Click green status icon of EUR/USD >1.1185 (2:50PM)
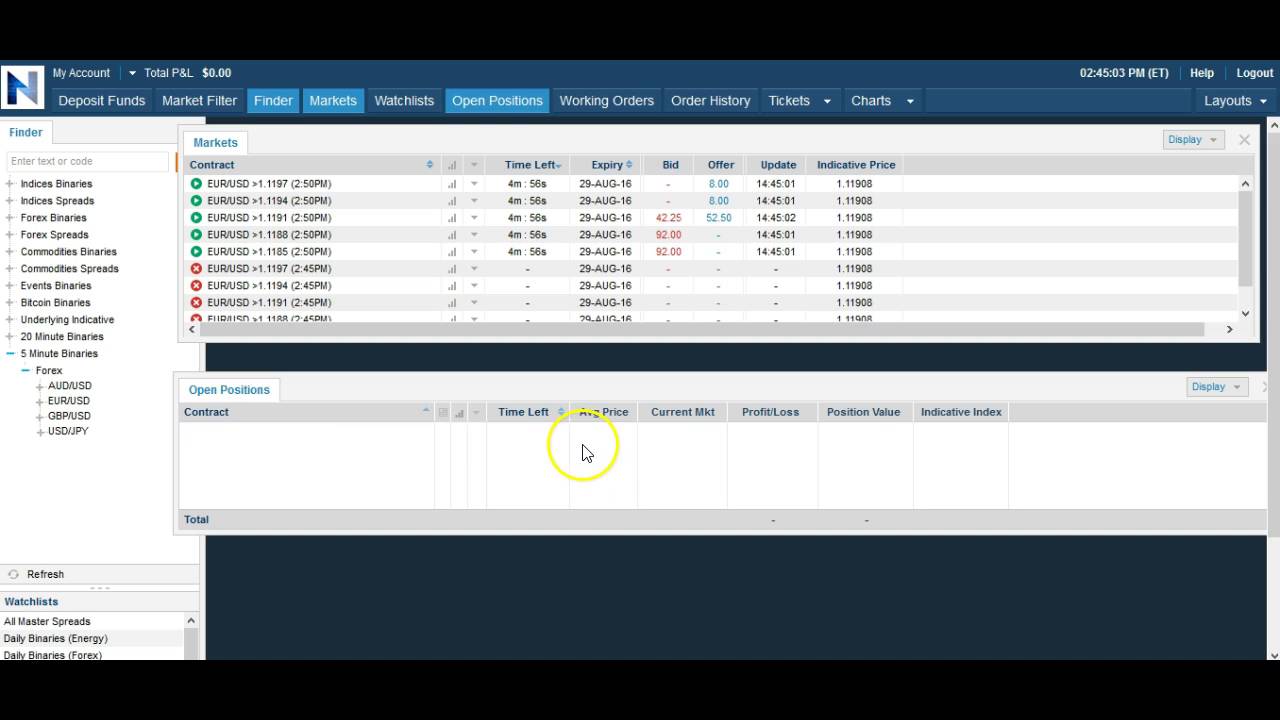Screen dimensions: 1280x720 pyautogui.click(x=196, y=252)
